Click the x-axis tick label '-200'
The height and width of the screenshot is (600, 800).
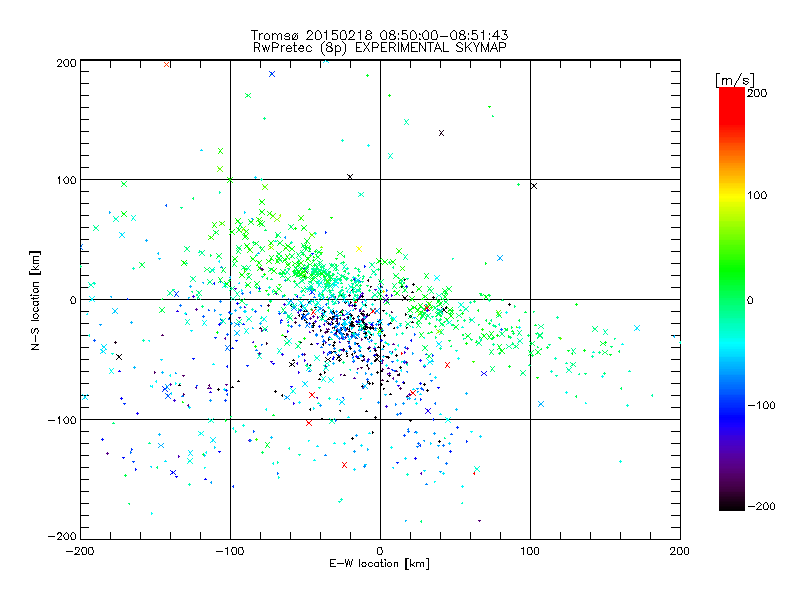80,551
